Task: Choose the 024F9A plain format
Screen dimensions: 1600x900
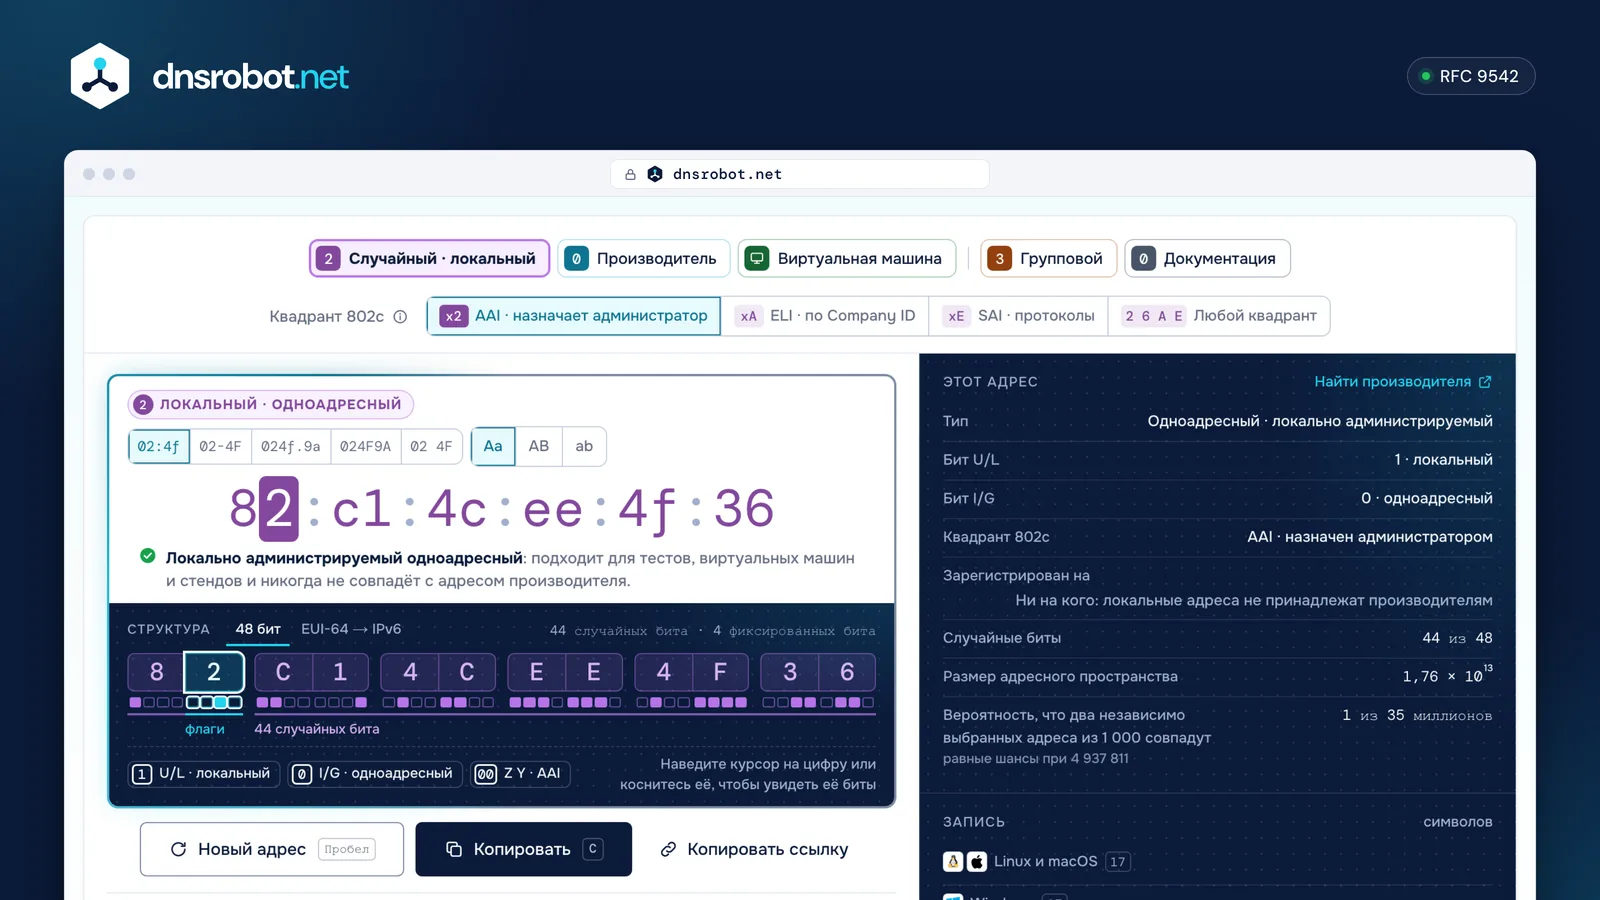Action: click(x=365, y=446)
